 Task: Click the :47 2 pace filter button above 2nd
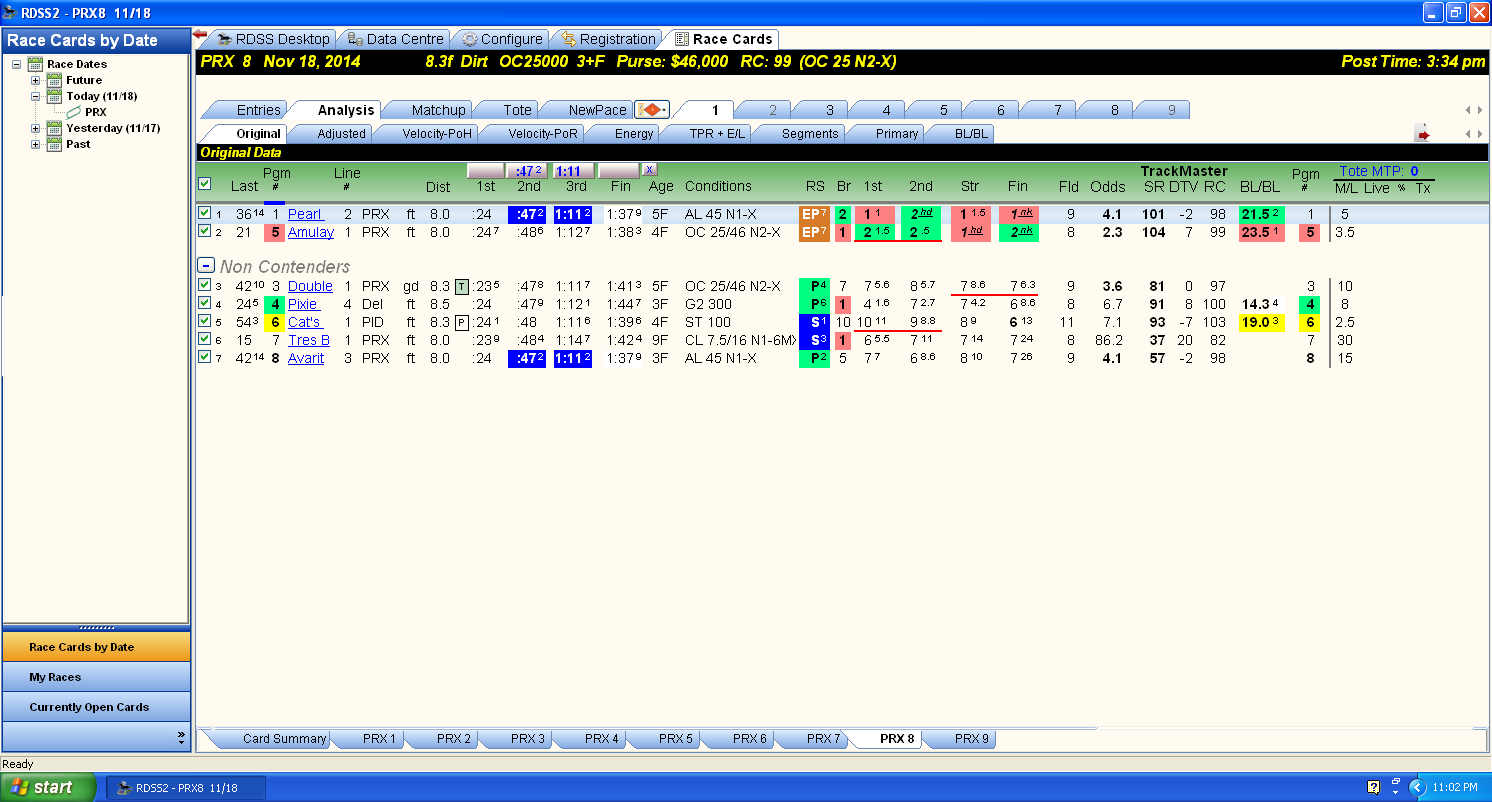coord(529,171)
